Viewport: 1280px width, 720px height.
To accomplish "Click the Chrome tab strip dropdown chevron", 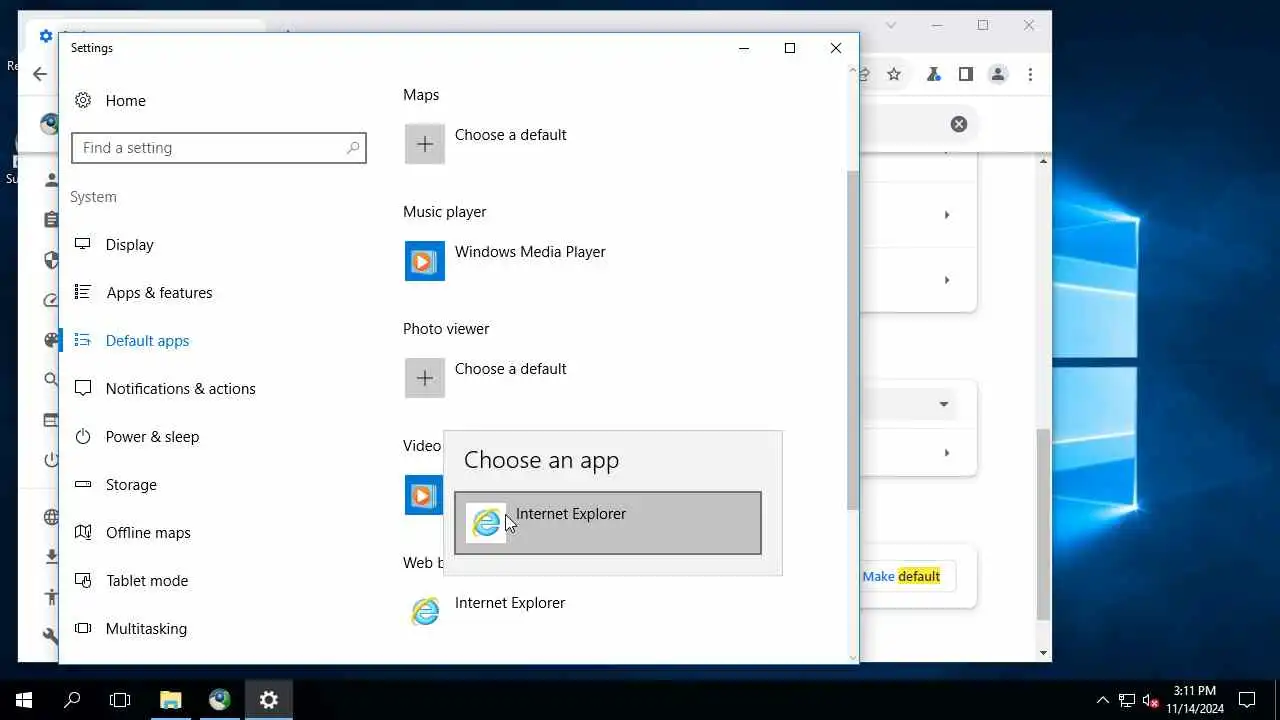I will (891, 25).
